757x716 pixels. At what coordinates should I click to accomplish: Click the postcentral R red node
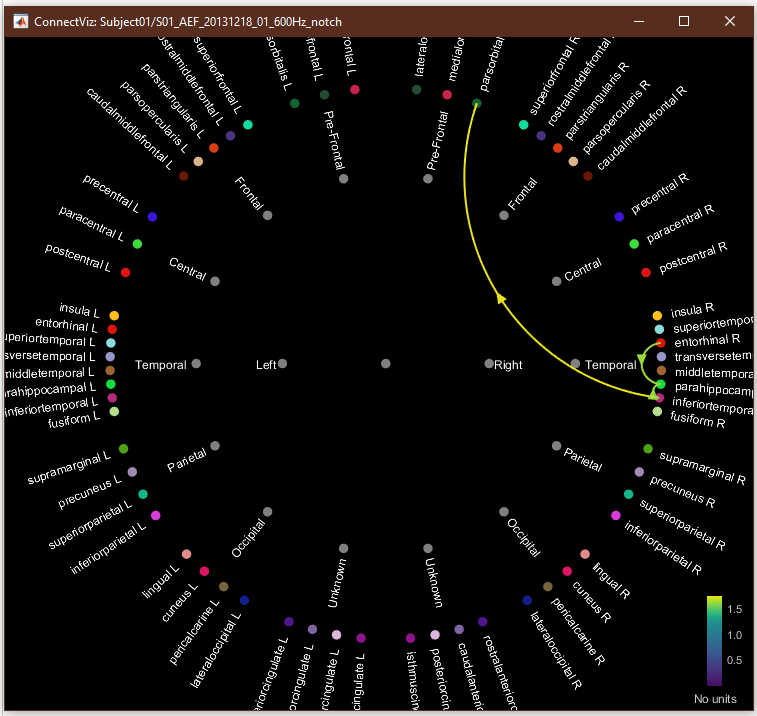click(646, 272)
